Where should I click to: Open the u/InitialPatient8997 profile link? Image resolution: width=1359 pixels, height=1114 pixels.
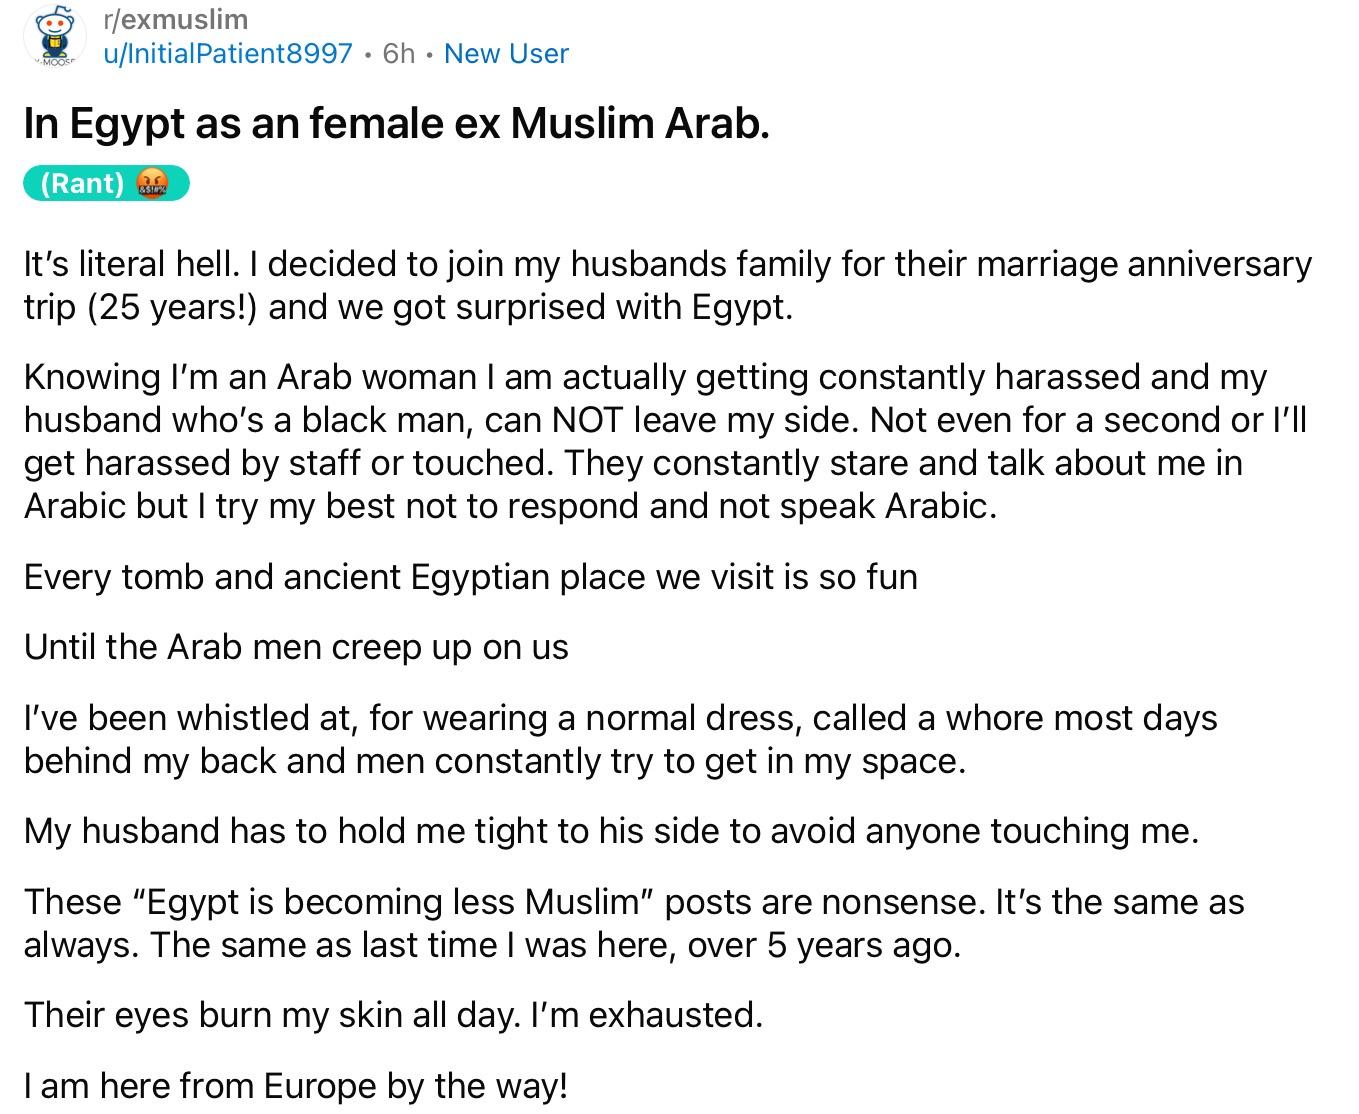pos(228,53)
